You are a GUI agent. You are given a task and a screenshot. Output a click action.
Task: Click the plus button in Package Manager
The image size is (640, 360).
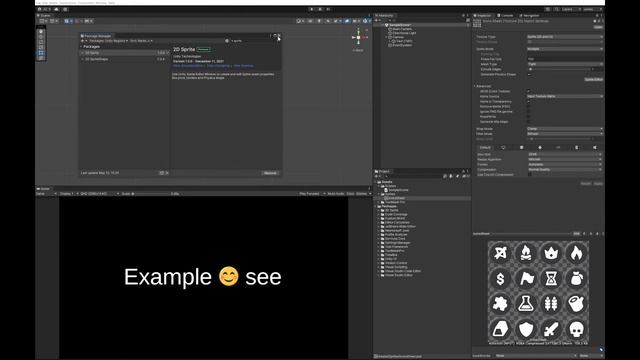point(83,41)
